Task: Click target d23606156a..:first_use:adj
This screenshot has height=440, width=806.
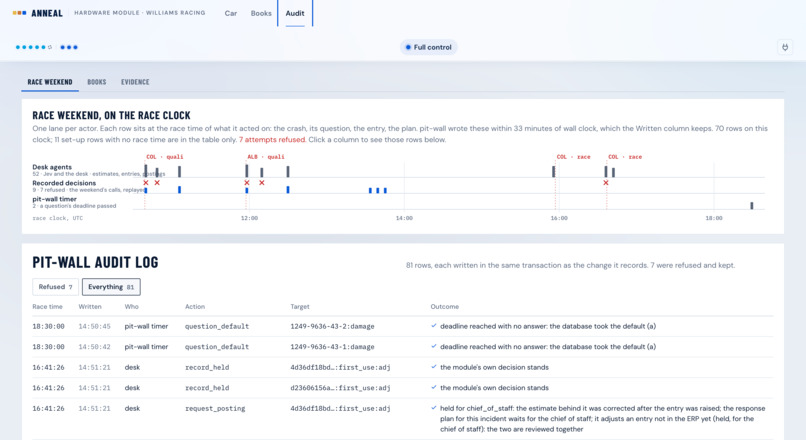Action: tap(340, 388)
